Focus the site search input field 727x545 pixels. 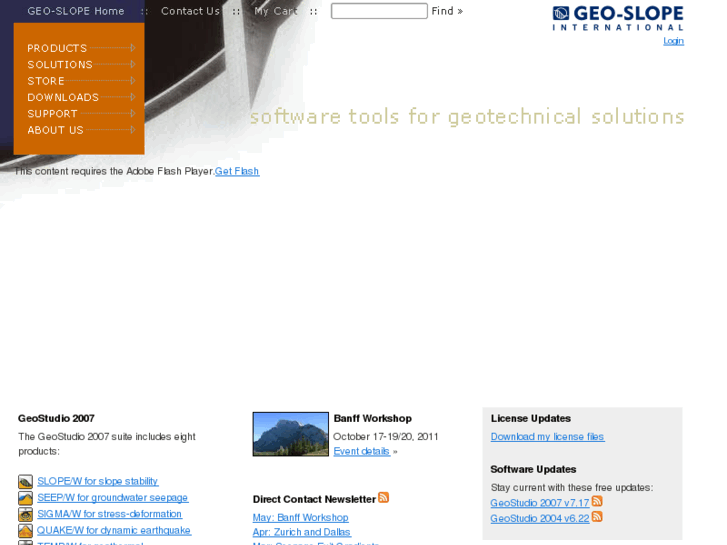[x=379, y=11]
